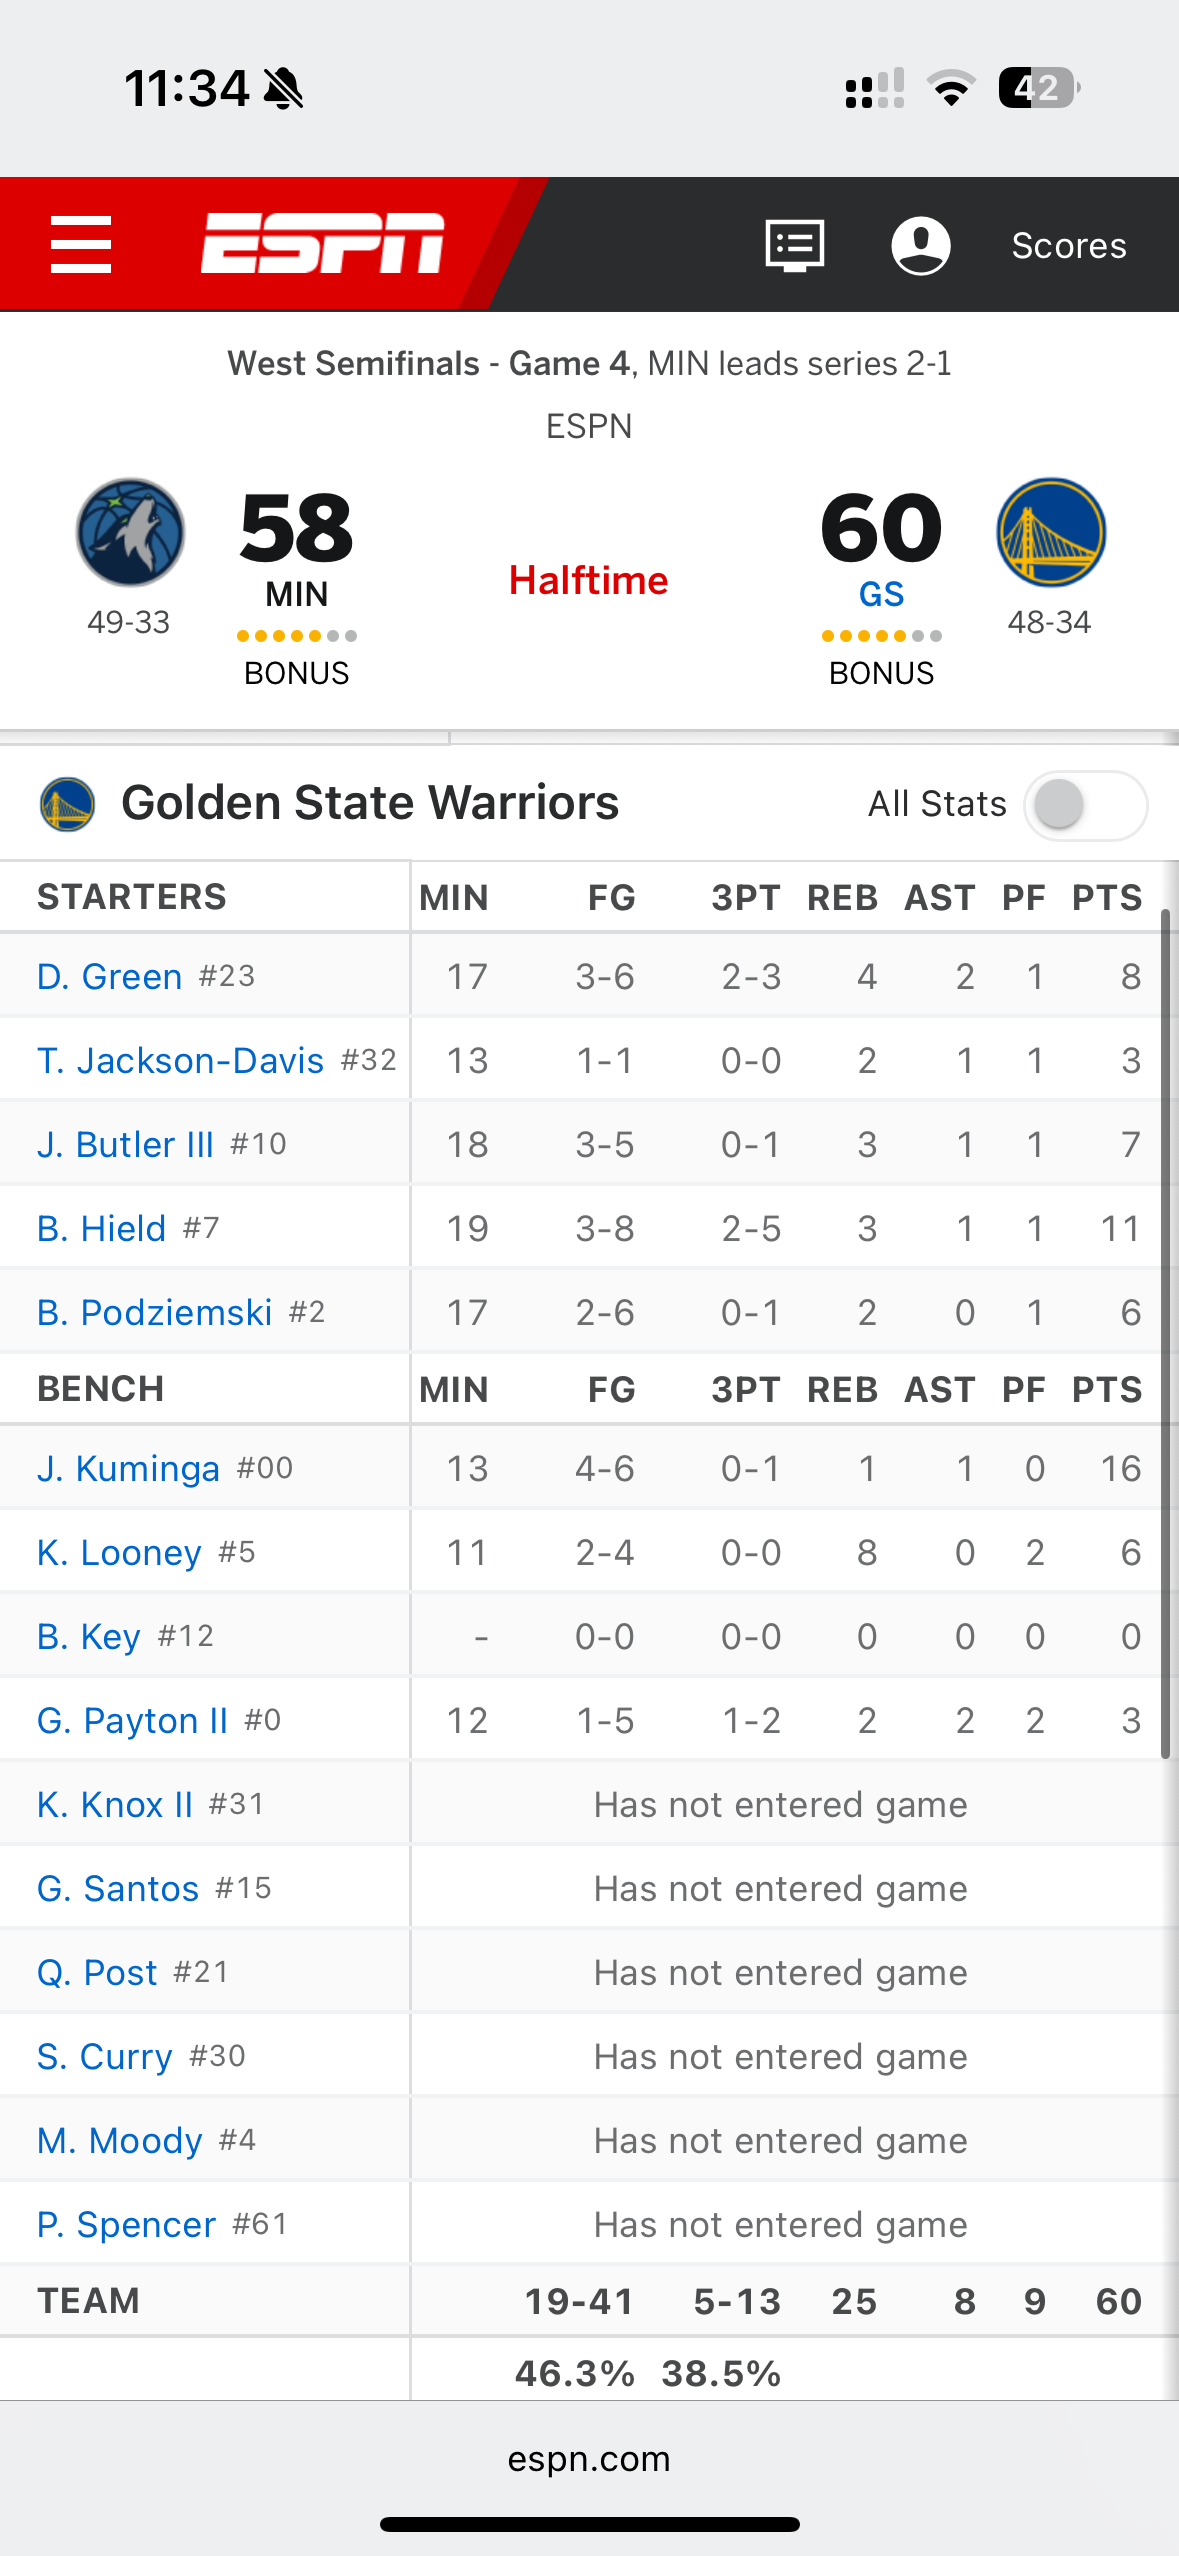Open S. Curry player profile
This screenshot has width=1179, height=2556.
point(105,2056)
